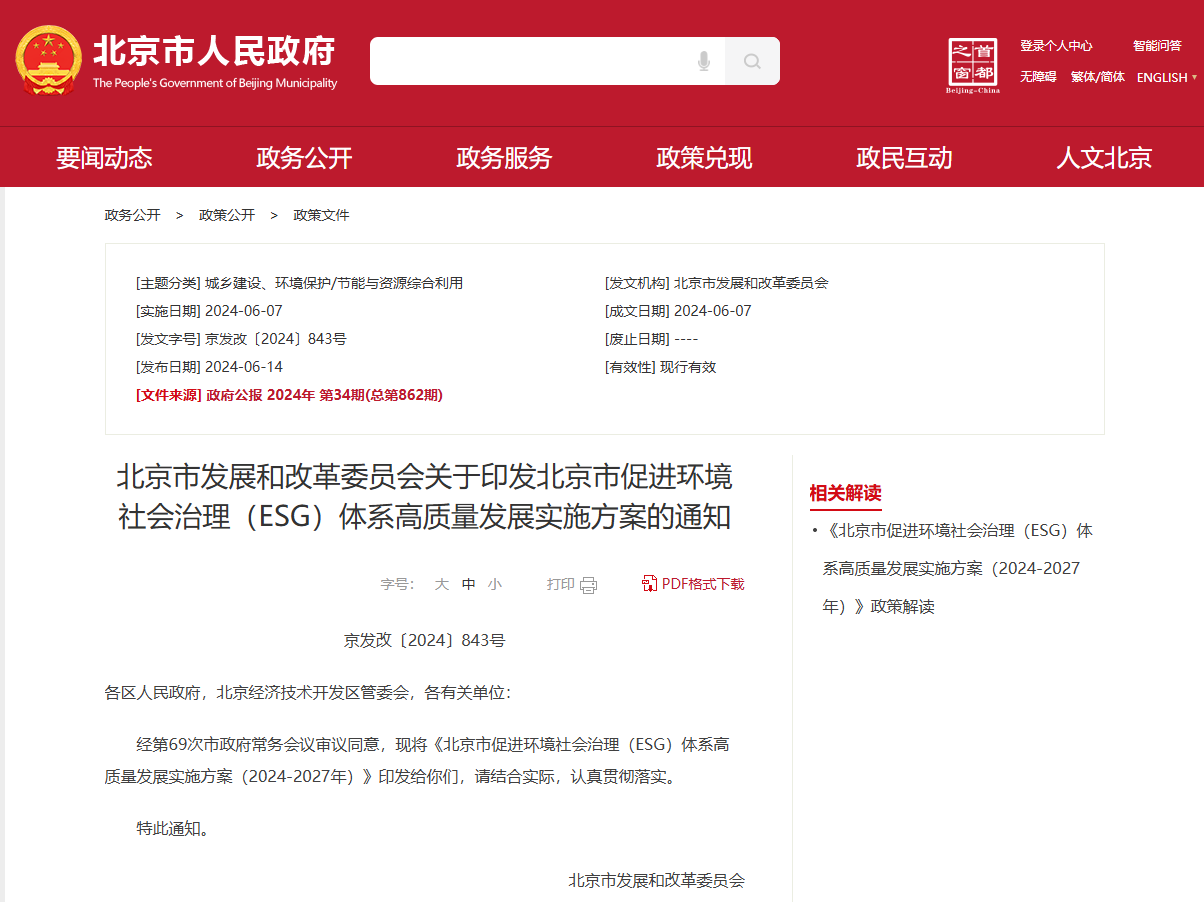This screenshot has height=902, width=1204.
Task: Expand the ENGLISH language dropdown arrow
Action: coord(1194,77)
